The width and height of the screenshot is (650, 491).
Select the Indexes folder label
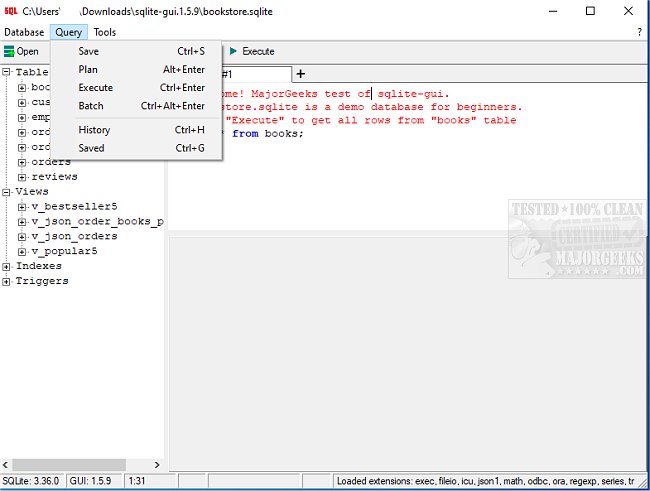tap(39, 266)
